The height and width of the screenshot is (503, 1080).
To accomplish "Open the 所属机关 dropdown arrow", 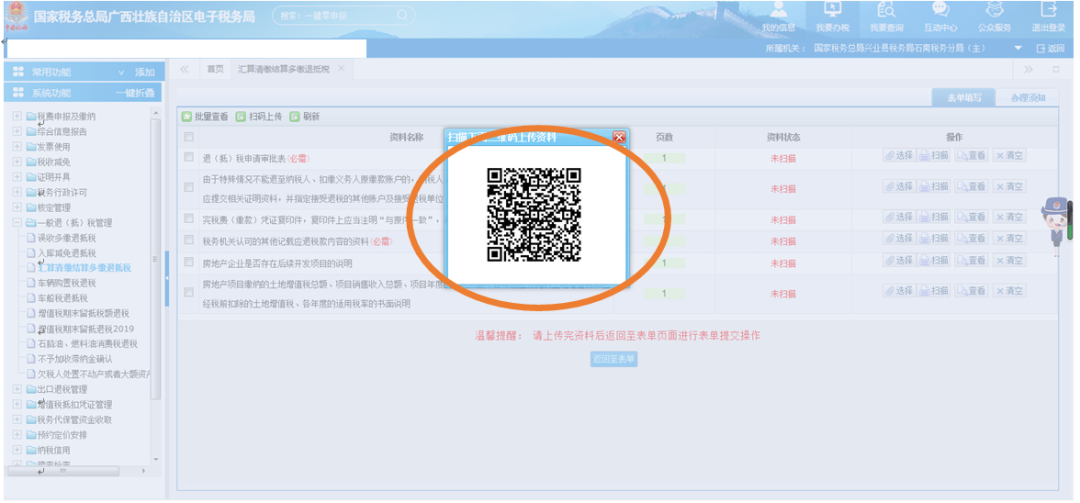I will point(1018,48).
